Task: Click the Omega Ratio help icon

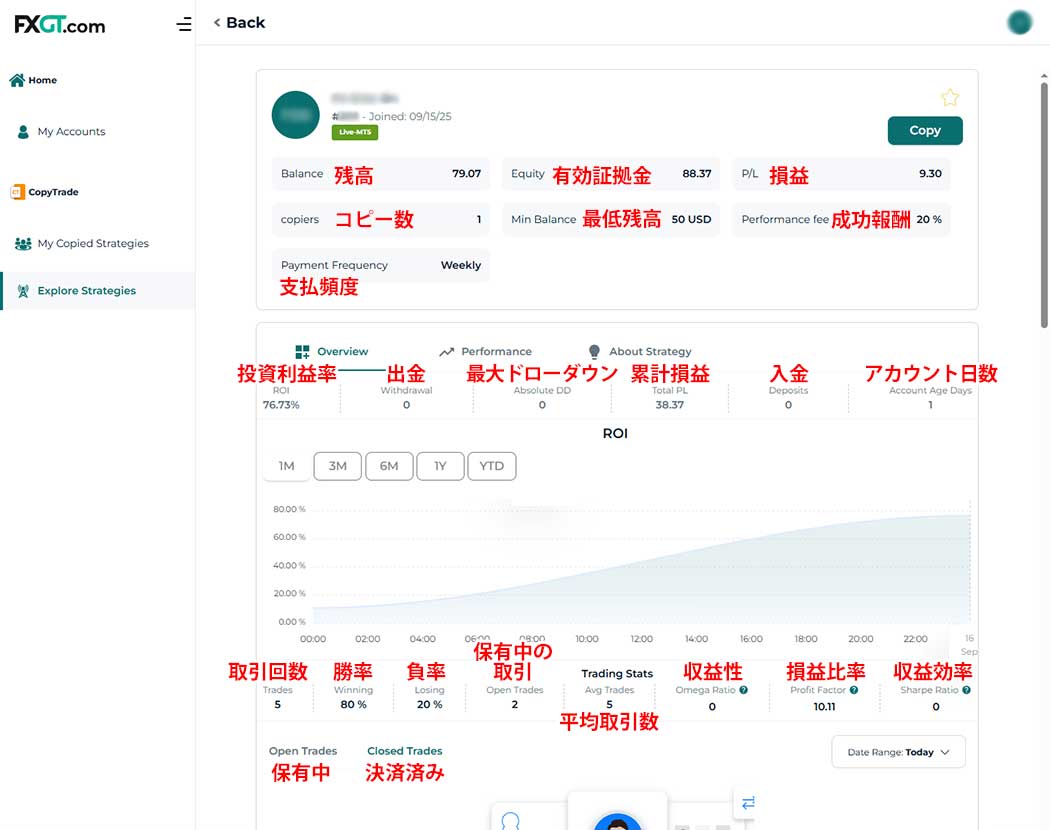Action: 743,690
